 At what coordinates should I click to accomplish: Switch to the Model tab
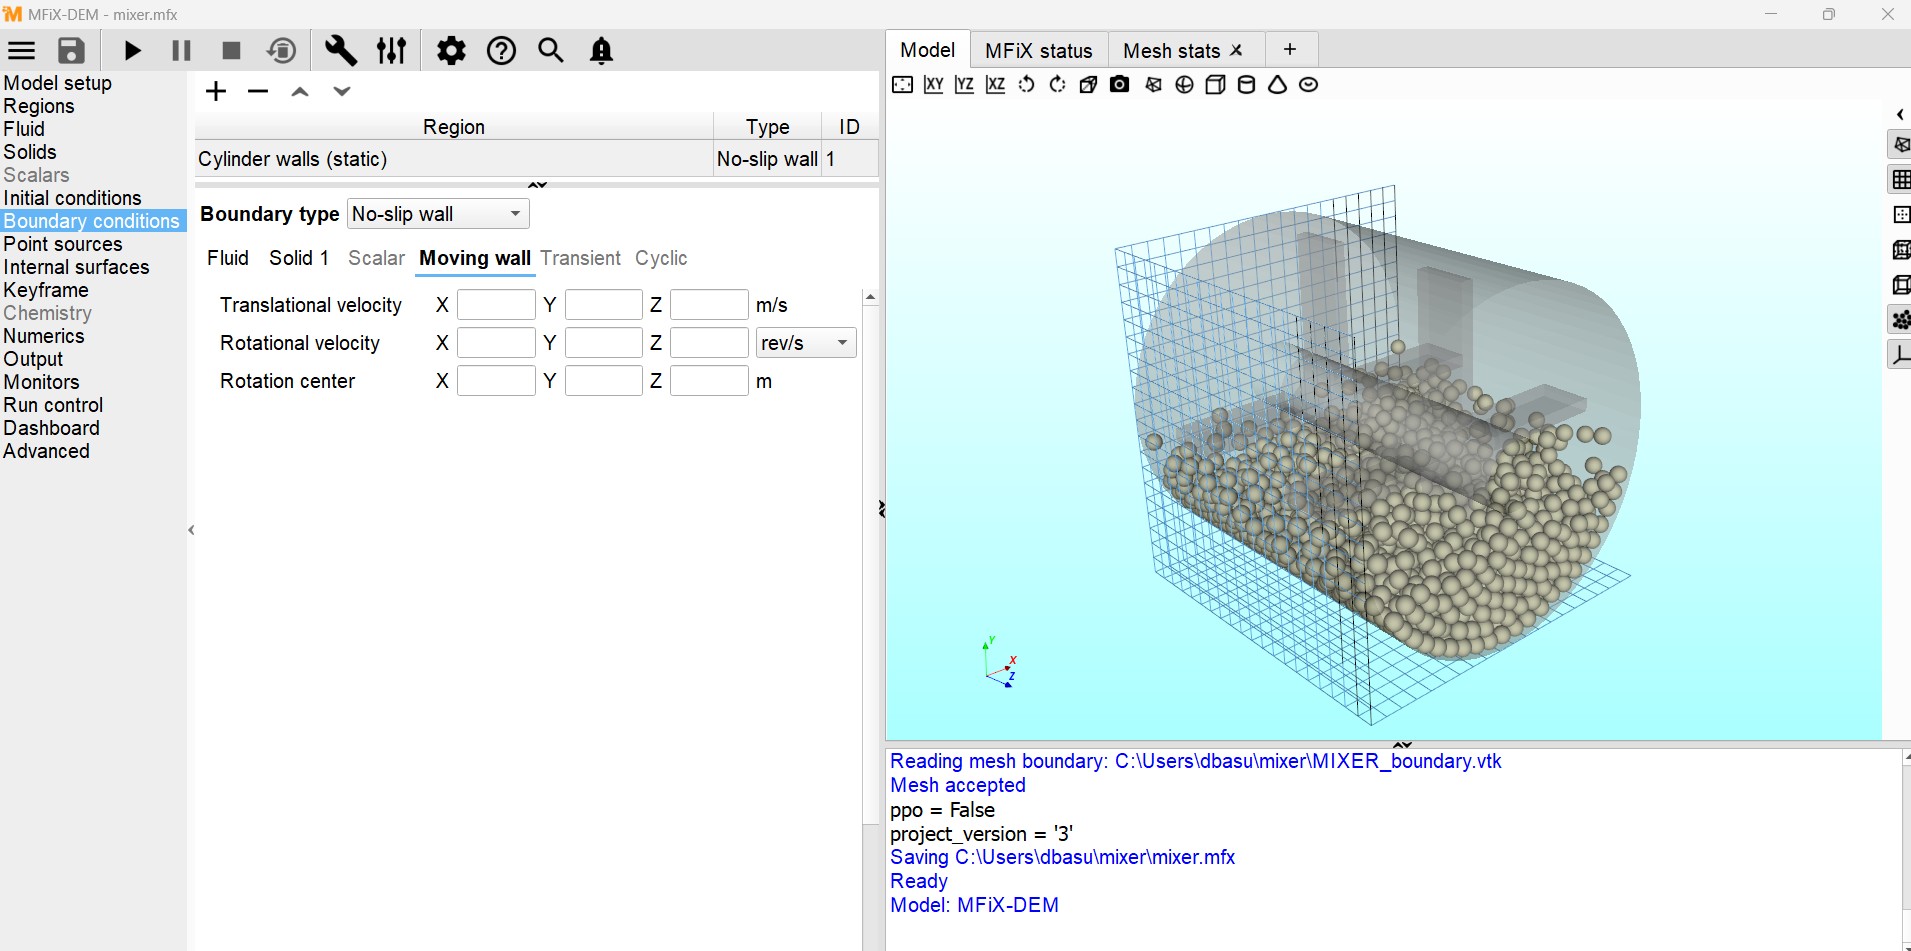[927, 50]
